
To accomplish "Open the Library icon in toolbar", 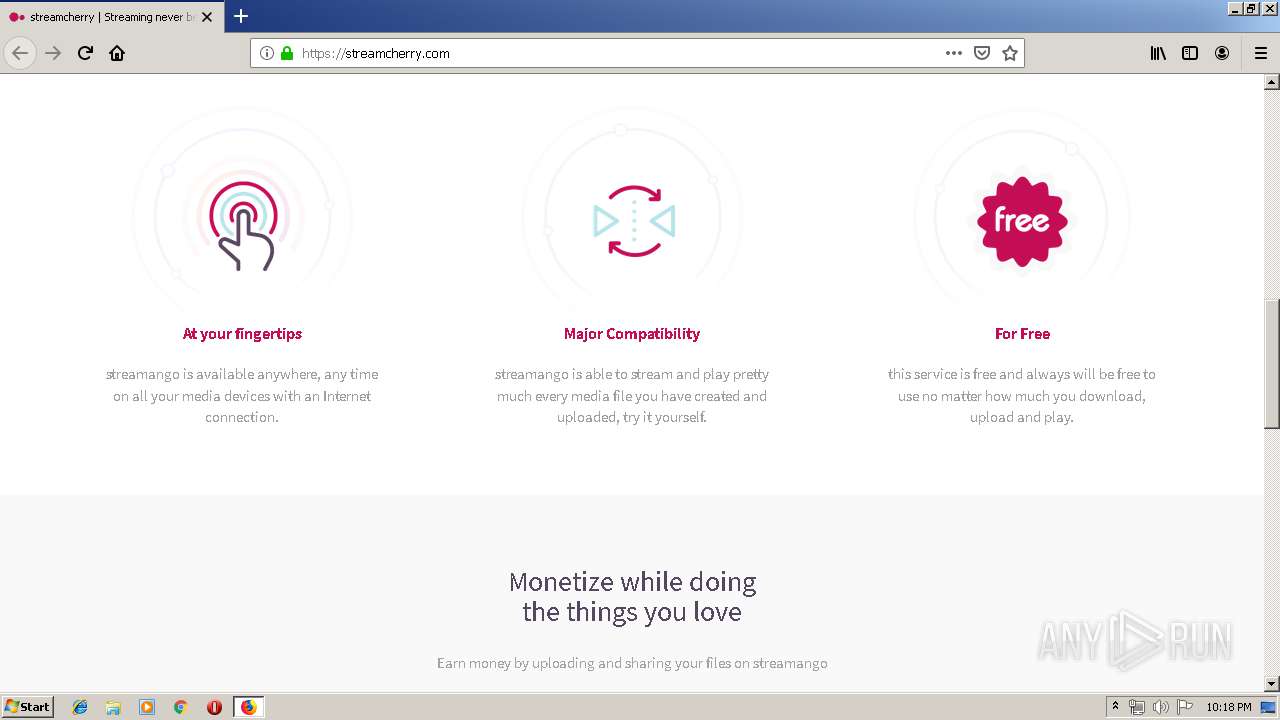I will 1158,53.
